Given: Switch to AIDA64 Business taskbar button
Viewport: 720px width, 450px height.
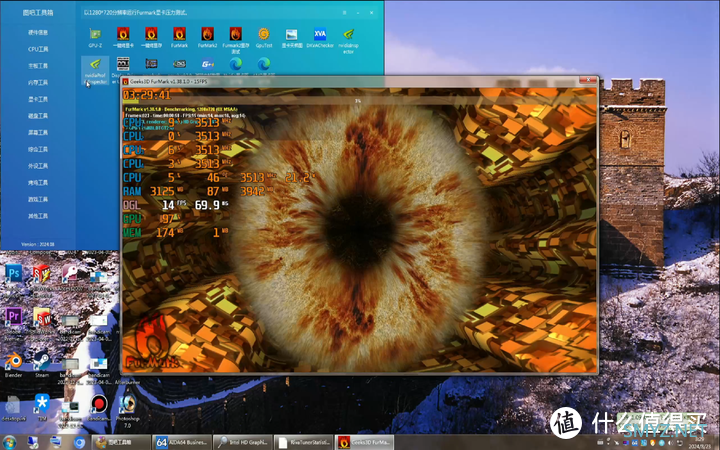Looking at the screenshot, I should point(182,443).
